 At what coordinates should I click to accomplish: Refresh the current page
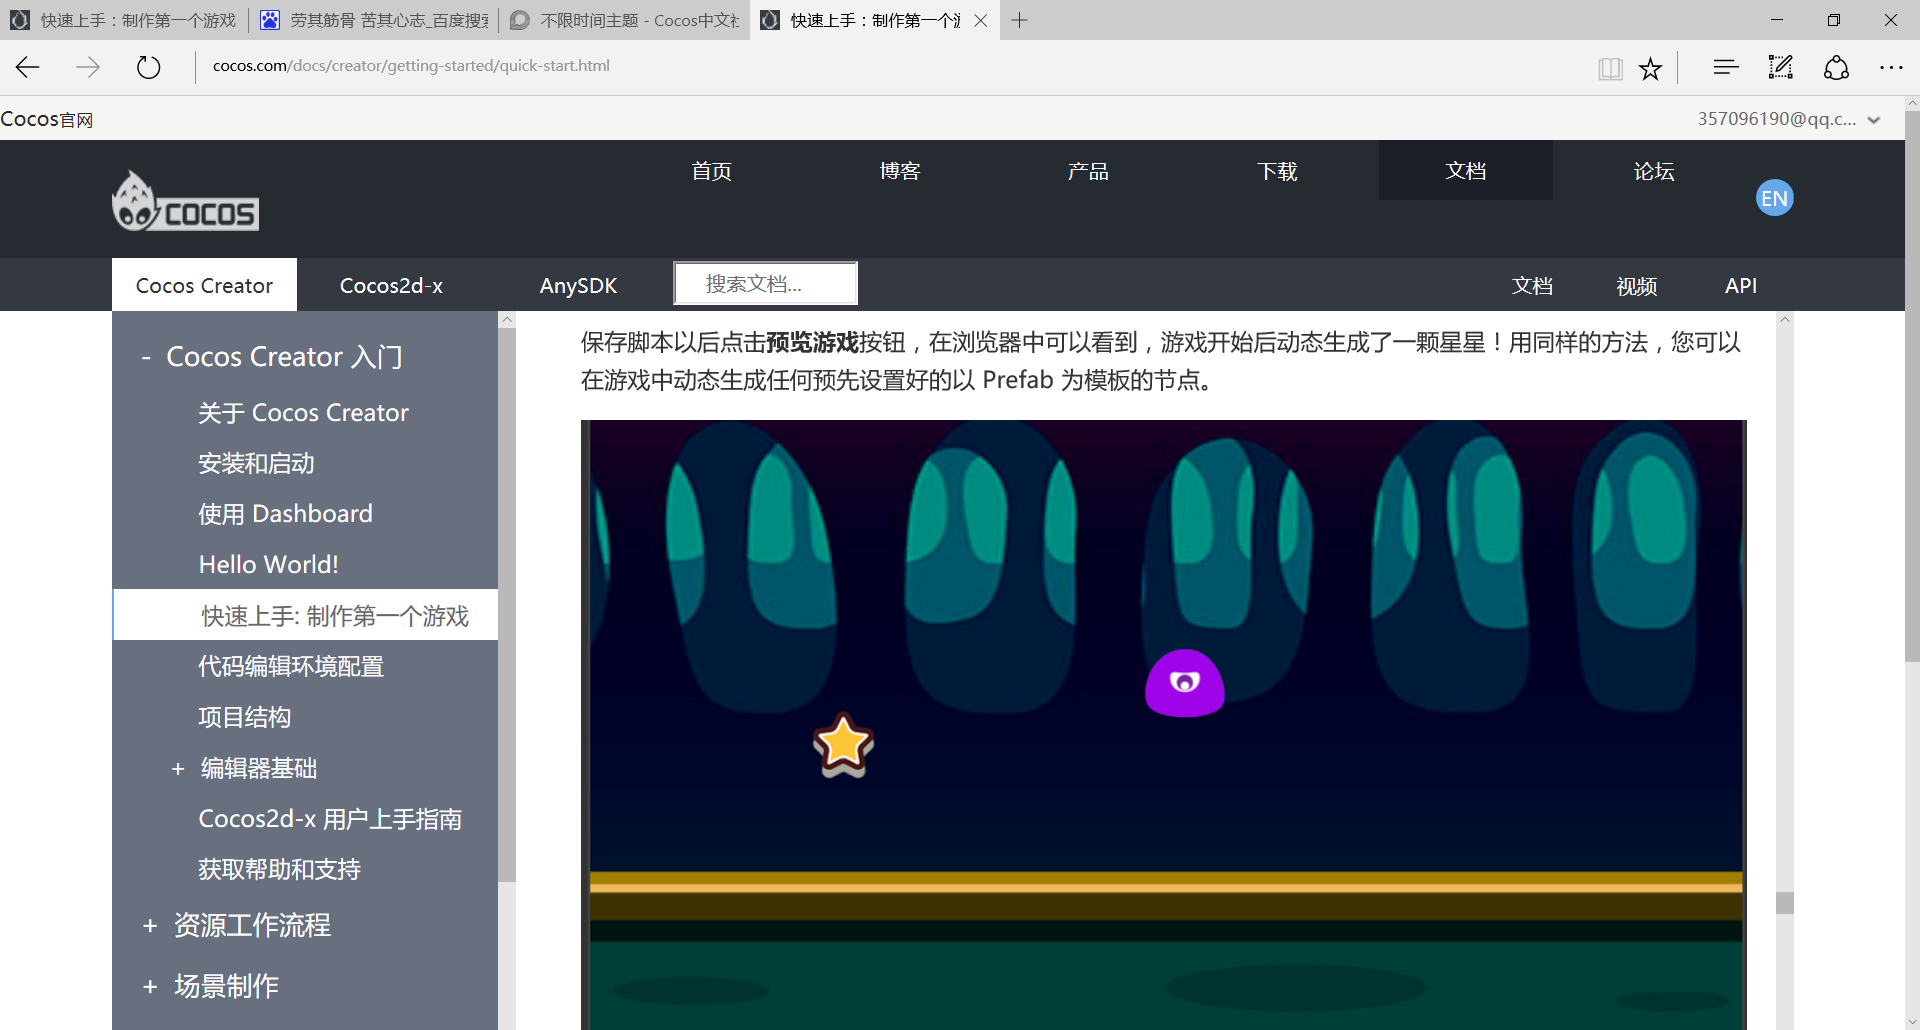tap(148, 67)
